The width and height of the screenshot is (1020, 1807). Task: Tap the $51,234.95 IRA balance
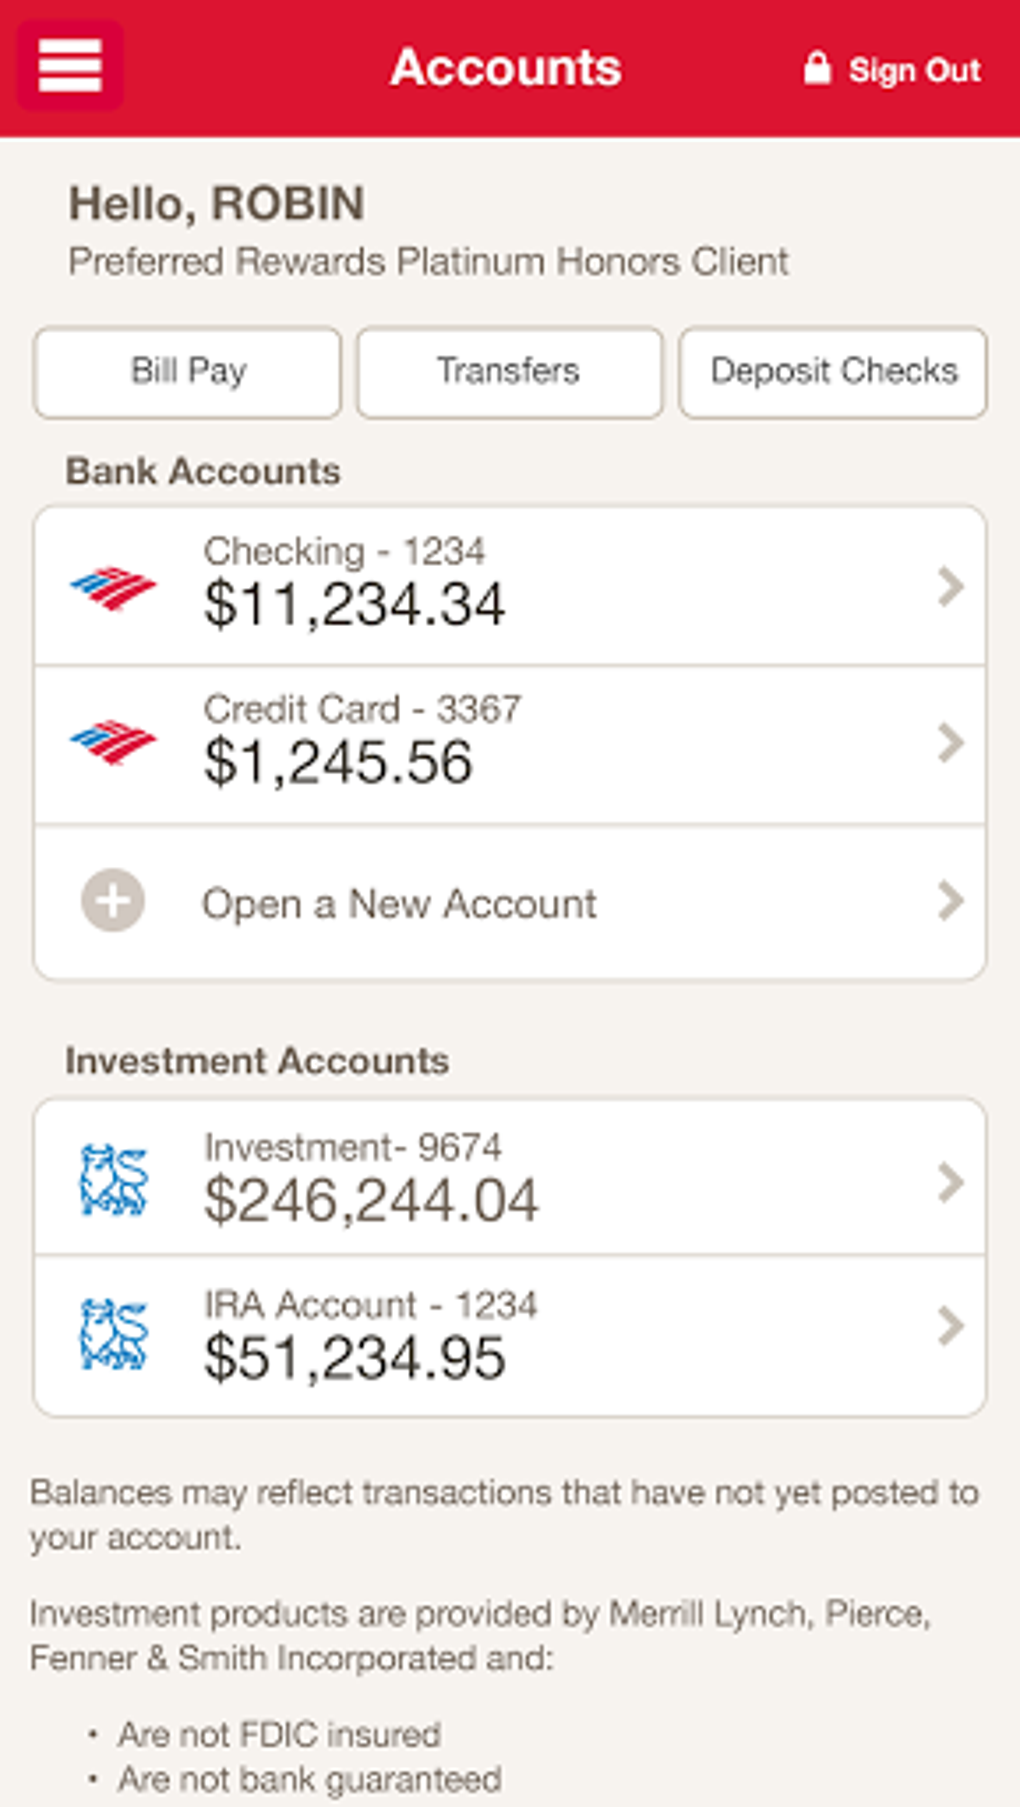[354, 1358]
